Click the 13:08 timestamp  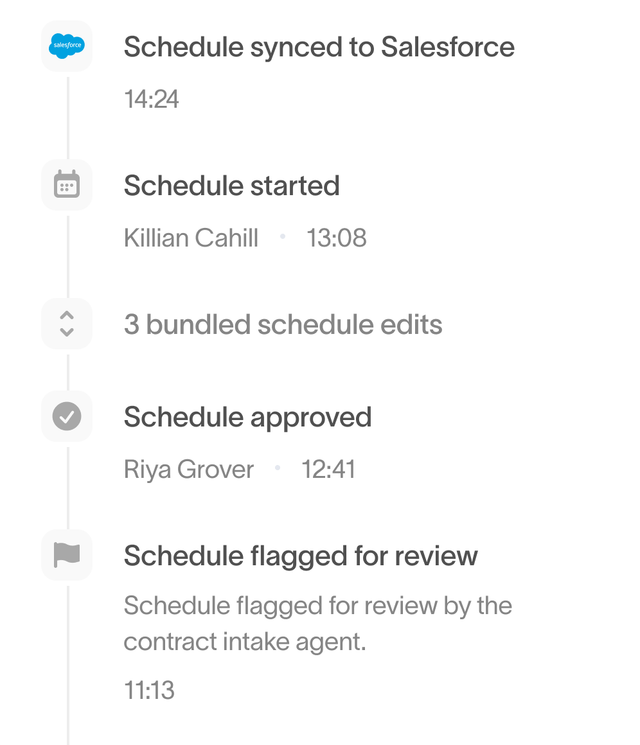click(x=336, y=238)
